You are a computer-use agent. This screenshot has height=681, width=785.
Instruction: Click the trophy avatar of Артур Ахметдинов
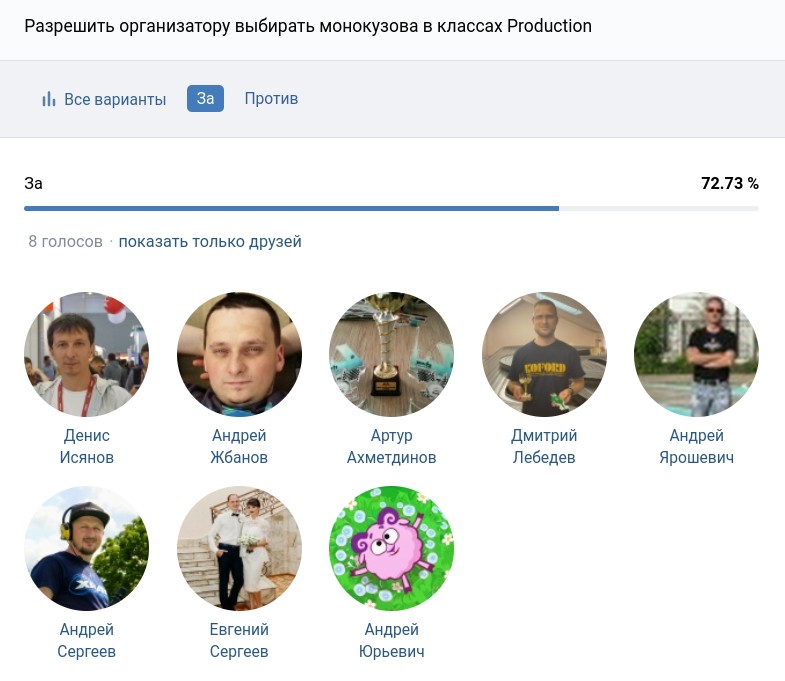391,354
